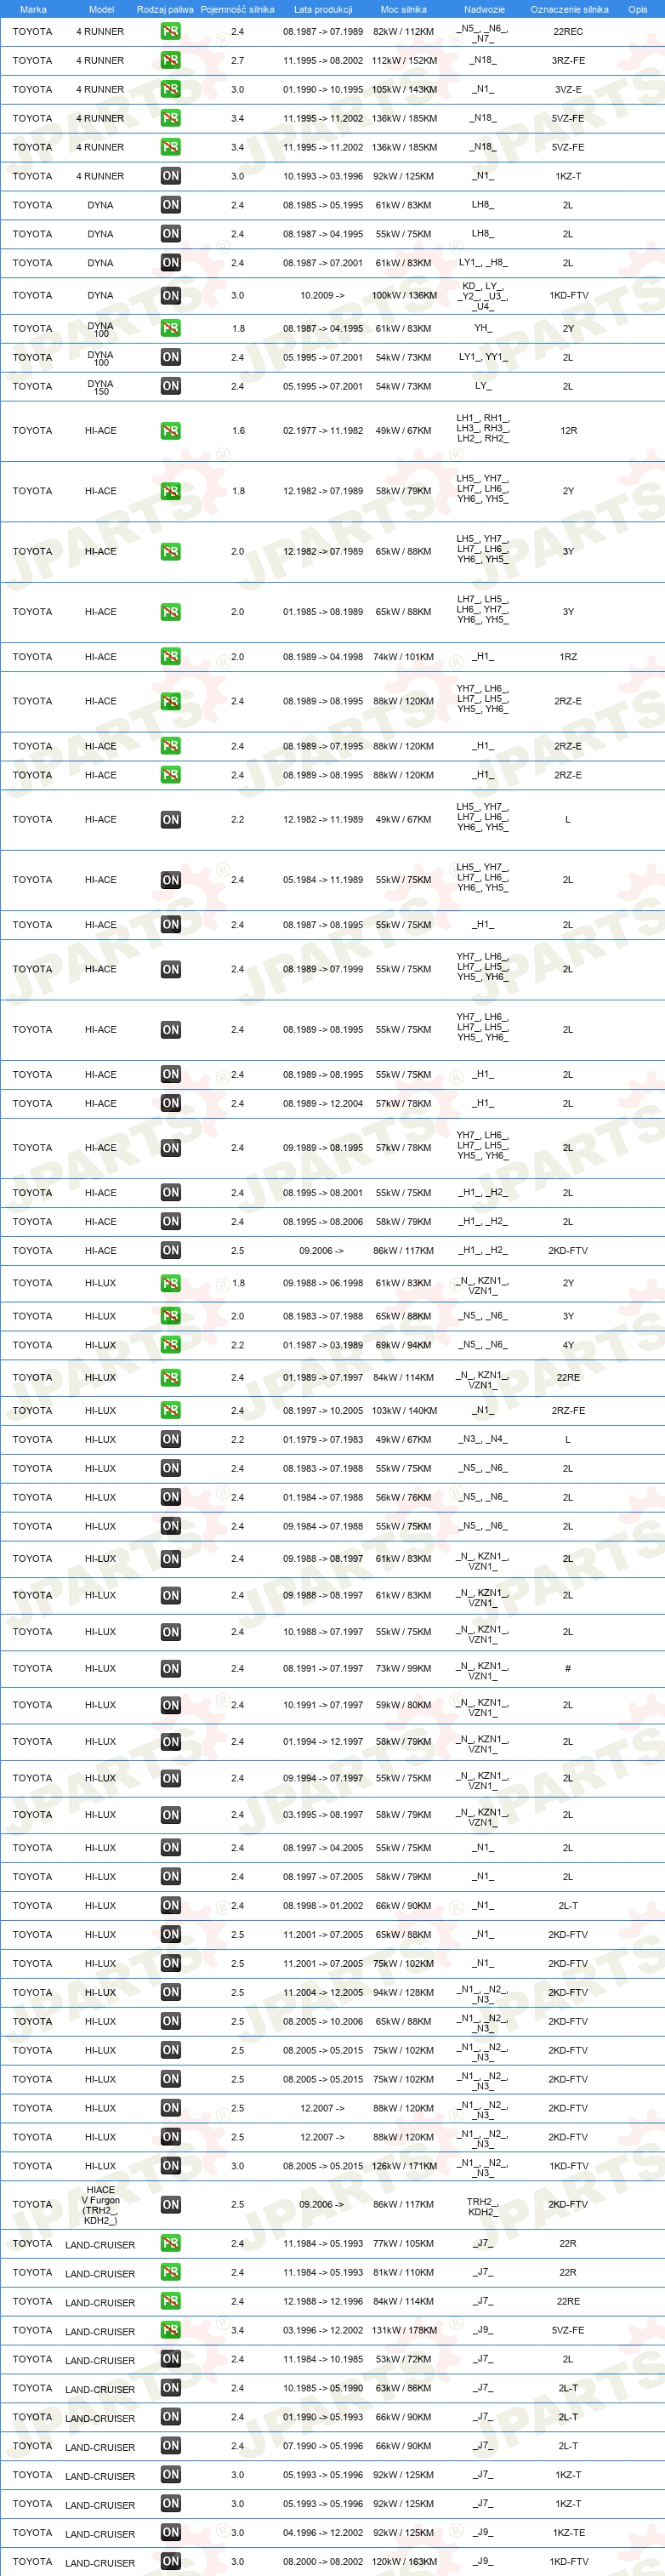
Task: Click petrol icon in 4 RUNNER 3VZ-E row
Action: [171, 89]
